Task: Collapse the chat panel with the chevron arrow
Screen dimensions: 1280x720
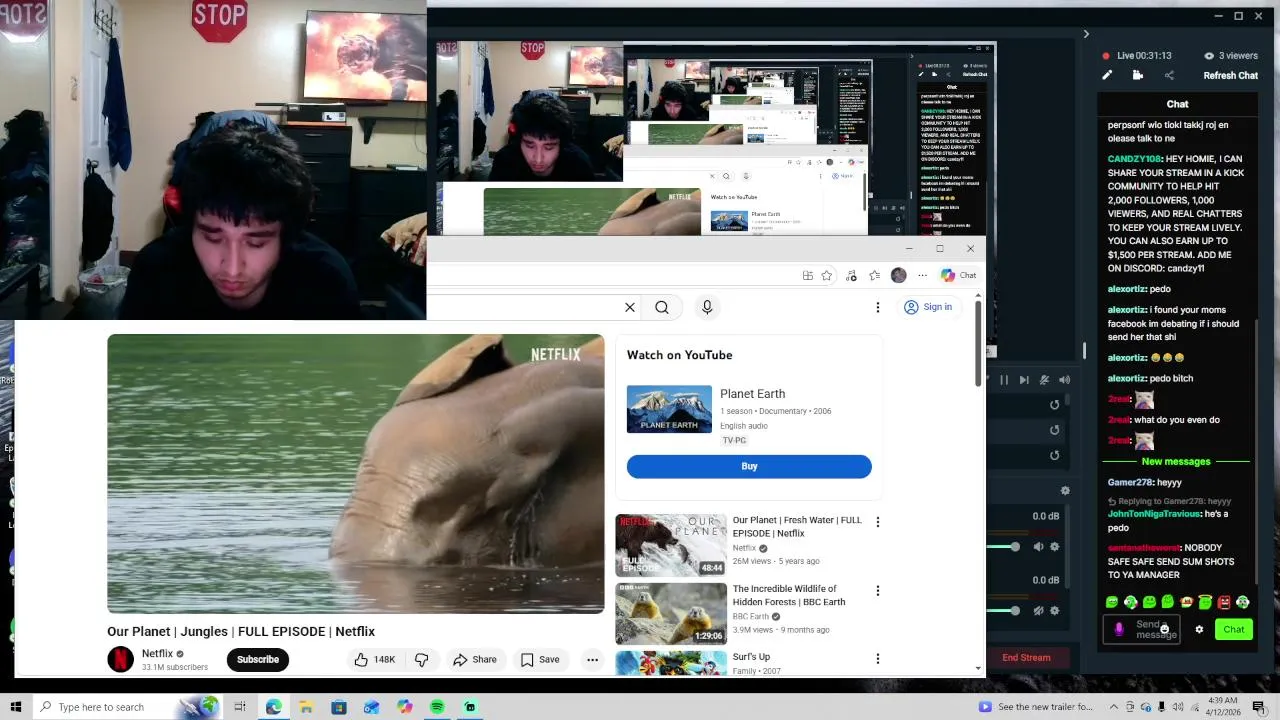Action: pyautogui.click(x=1086, y=34)
